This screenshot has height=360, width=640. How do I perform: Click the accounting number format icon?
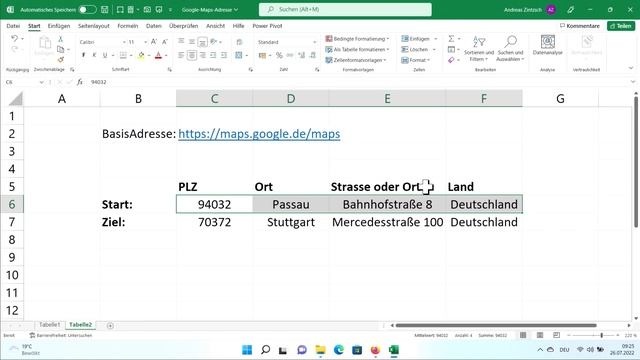click(x=262, y=55)
